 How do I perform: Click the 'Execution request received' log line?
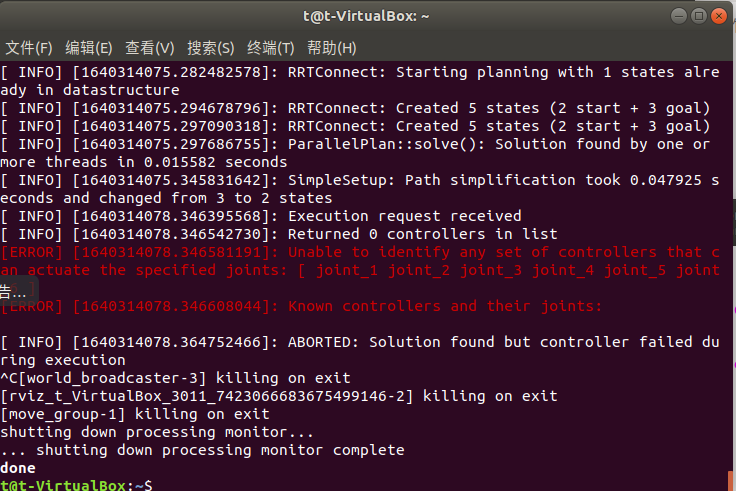click(405, 216)
